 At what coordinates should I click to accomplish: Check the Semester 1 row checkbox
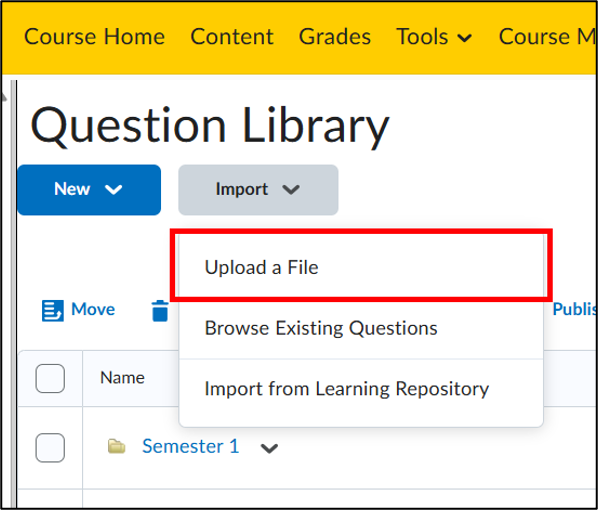(50, 447)
